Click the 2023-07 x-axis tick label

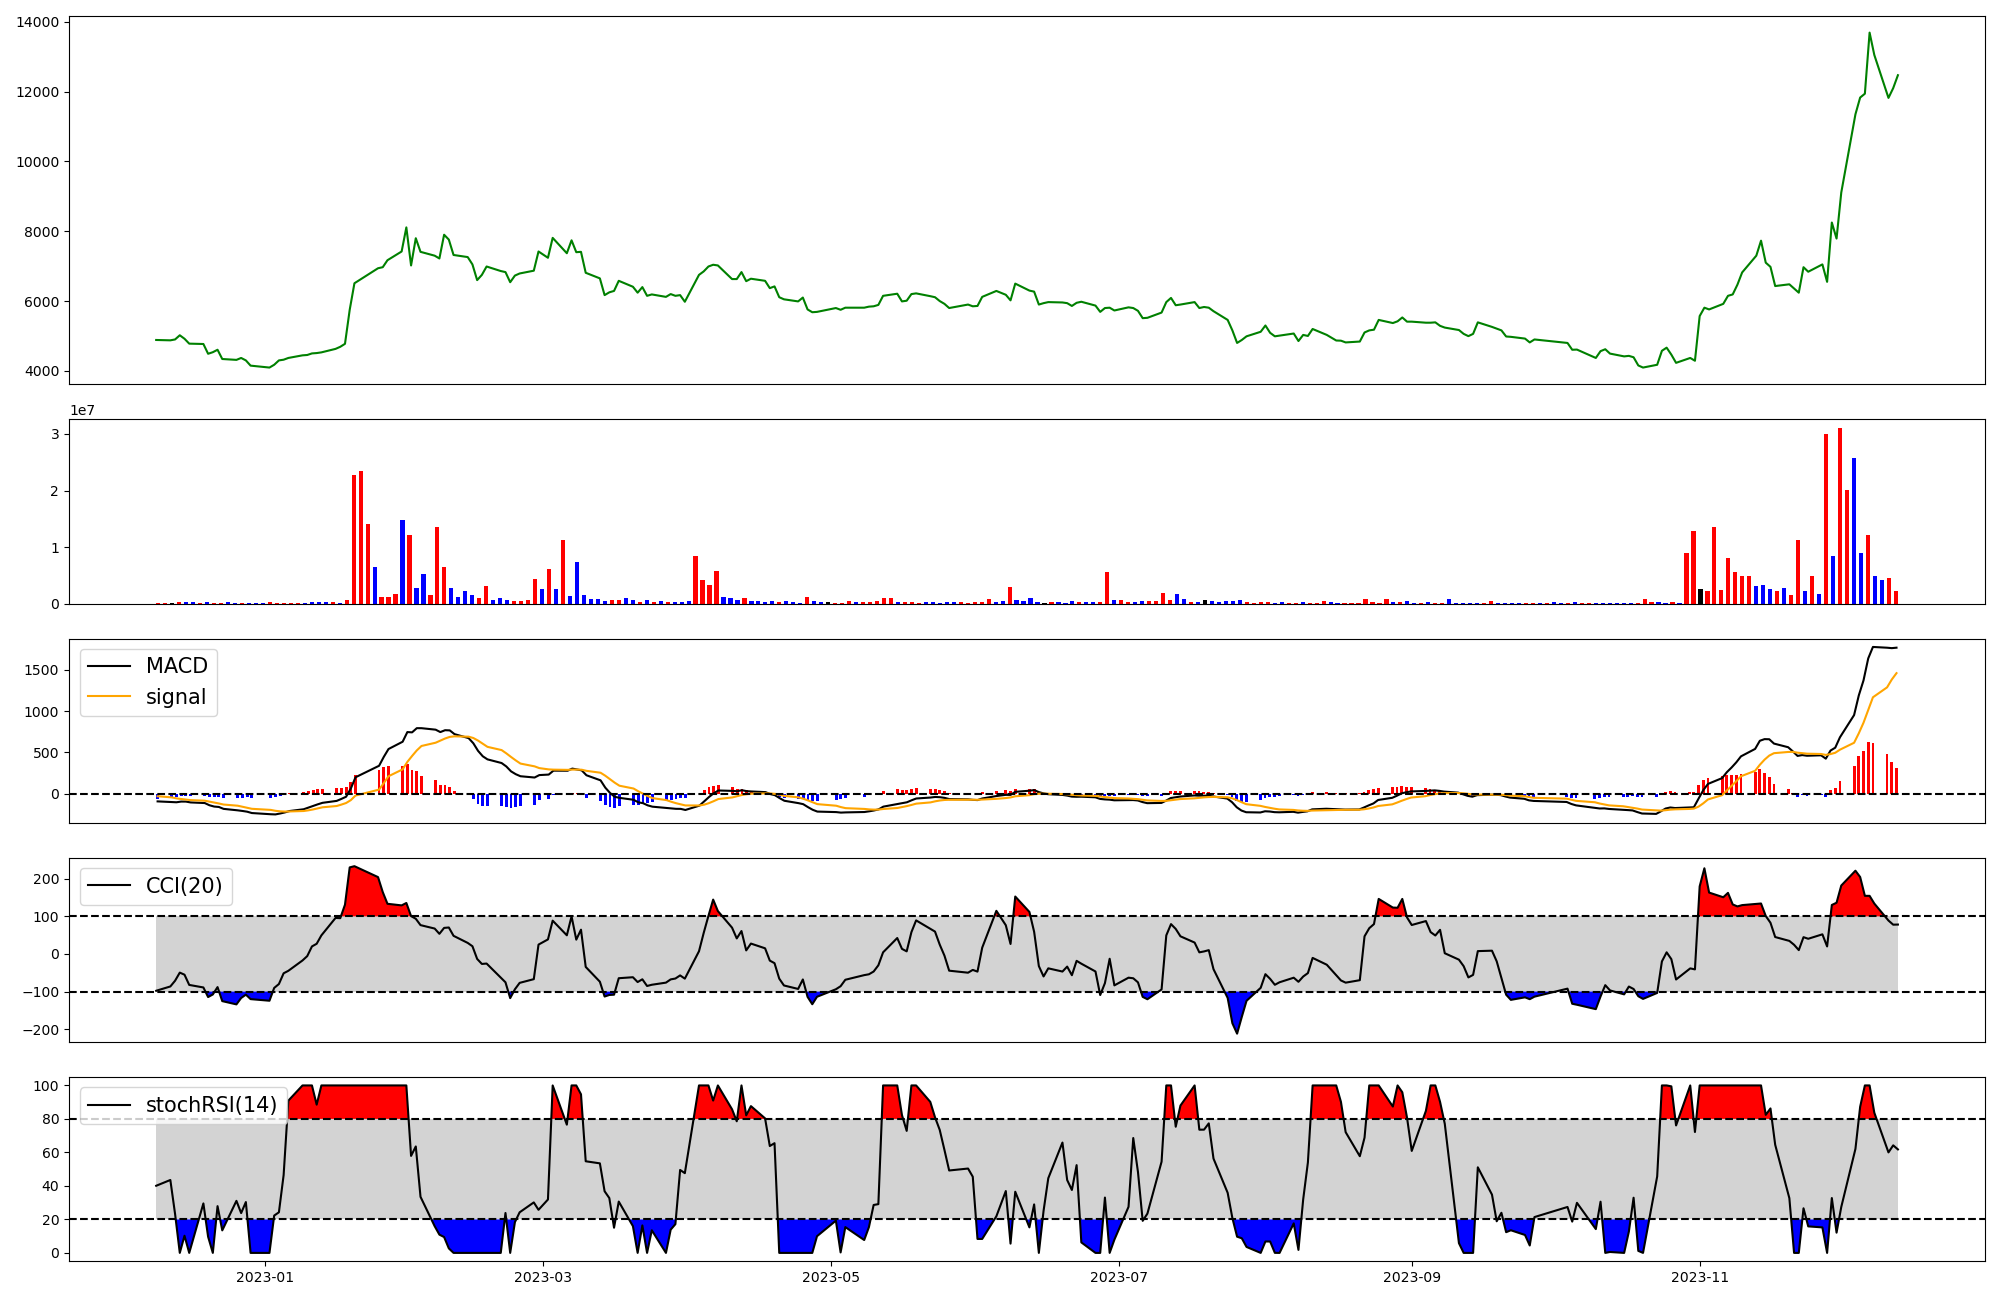click(x=1119, y=1277)
